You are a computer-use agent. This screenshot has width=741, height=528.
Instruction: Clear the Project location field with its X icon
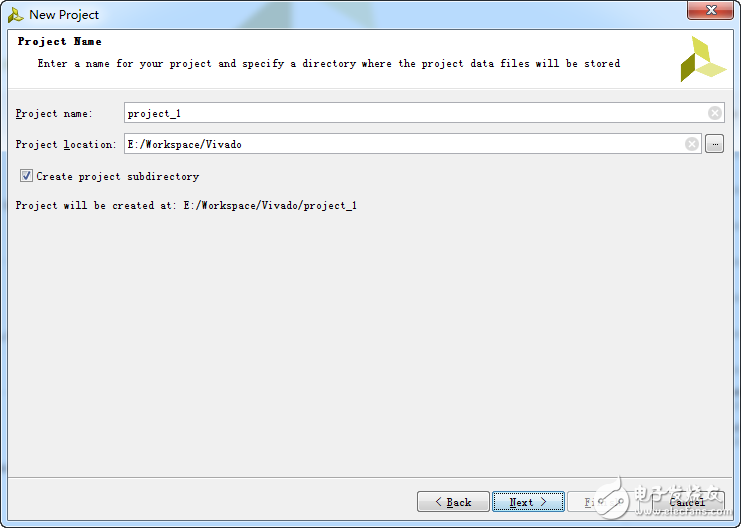tap(692, 144)
